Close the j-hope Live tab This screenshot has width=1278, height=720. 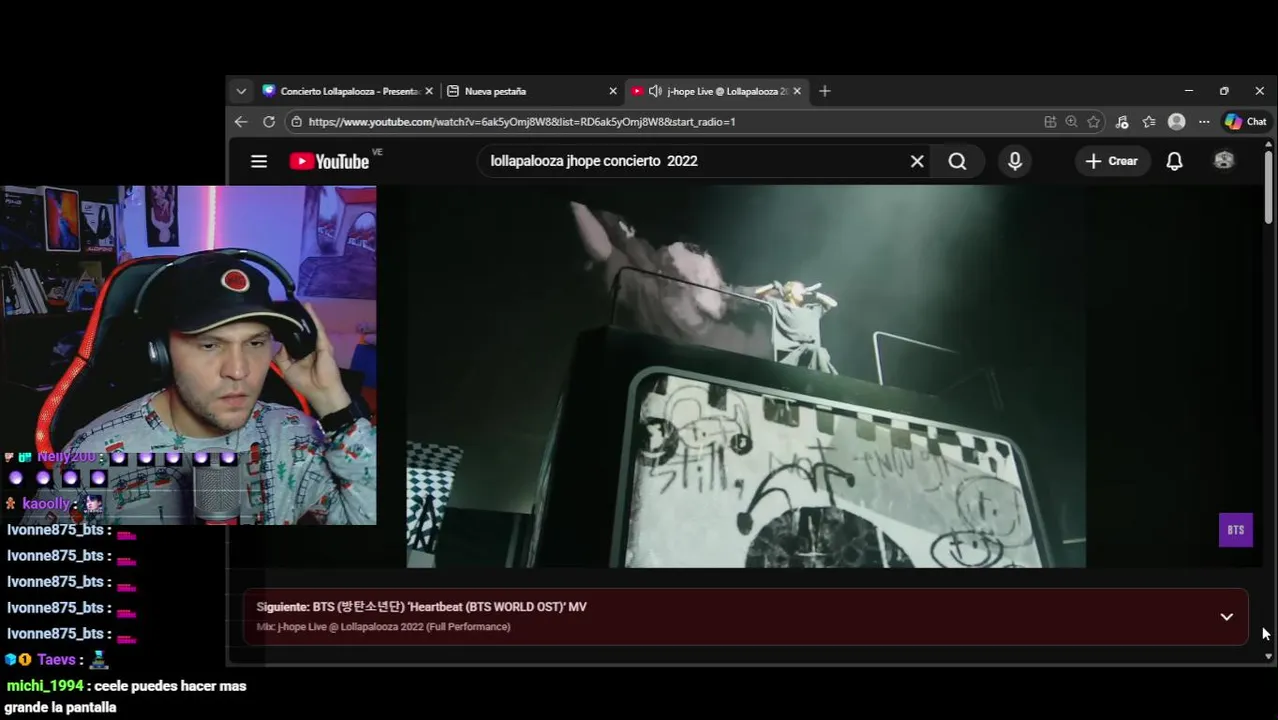point(797,91)
